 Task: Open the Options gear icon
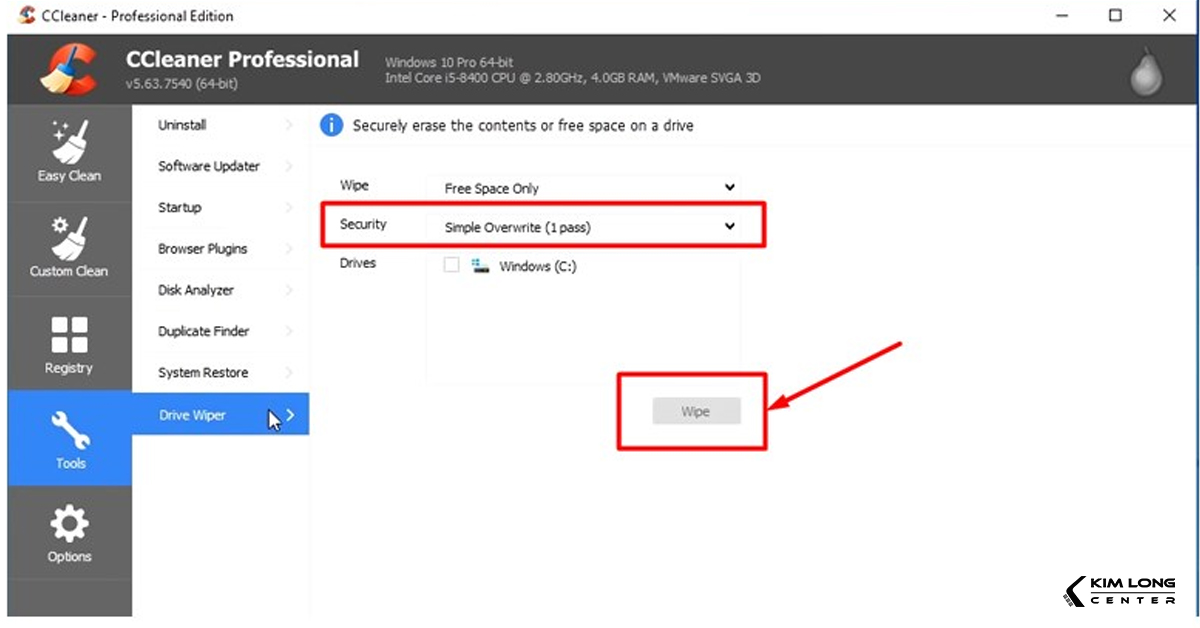[69, 524]
